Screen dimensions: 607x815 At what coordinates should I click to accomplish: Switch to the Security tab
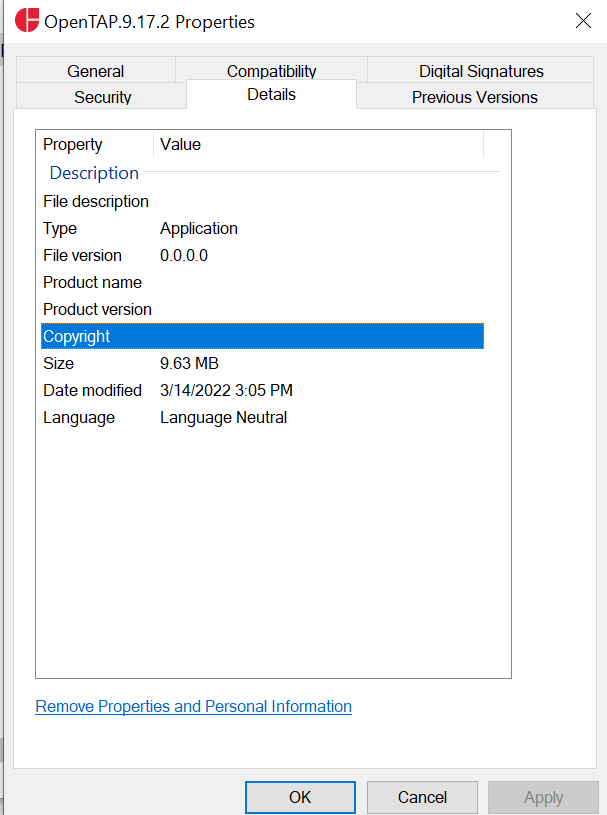101,97
